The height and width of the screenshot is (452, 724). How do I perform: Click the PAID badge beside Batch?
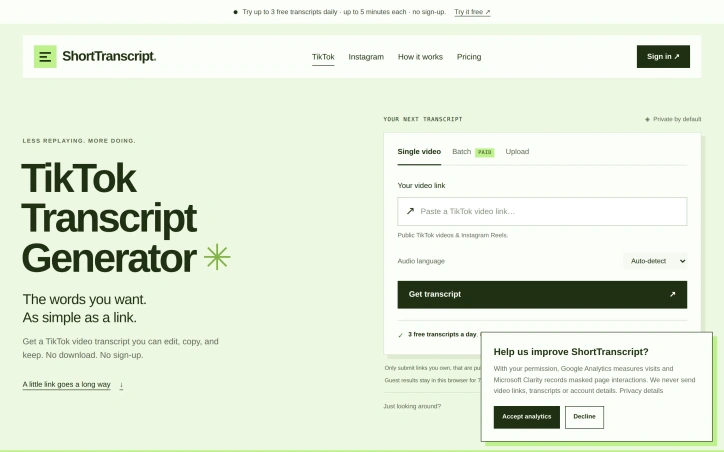pos(484,152)
